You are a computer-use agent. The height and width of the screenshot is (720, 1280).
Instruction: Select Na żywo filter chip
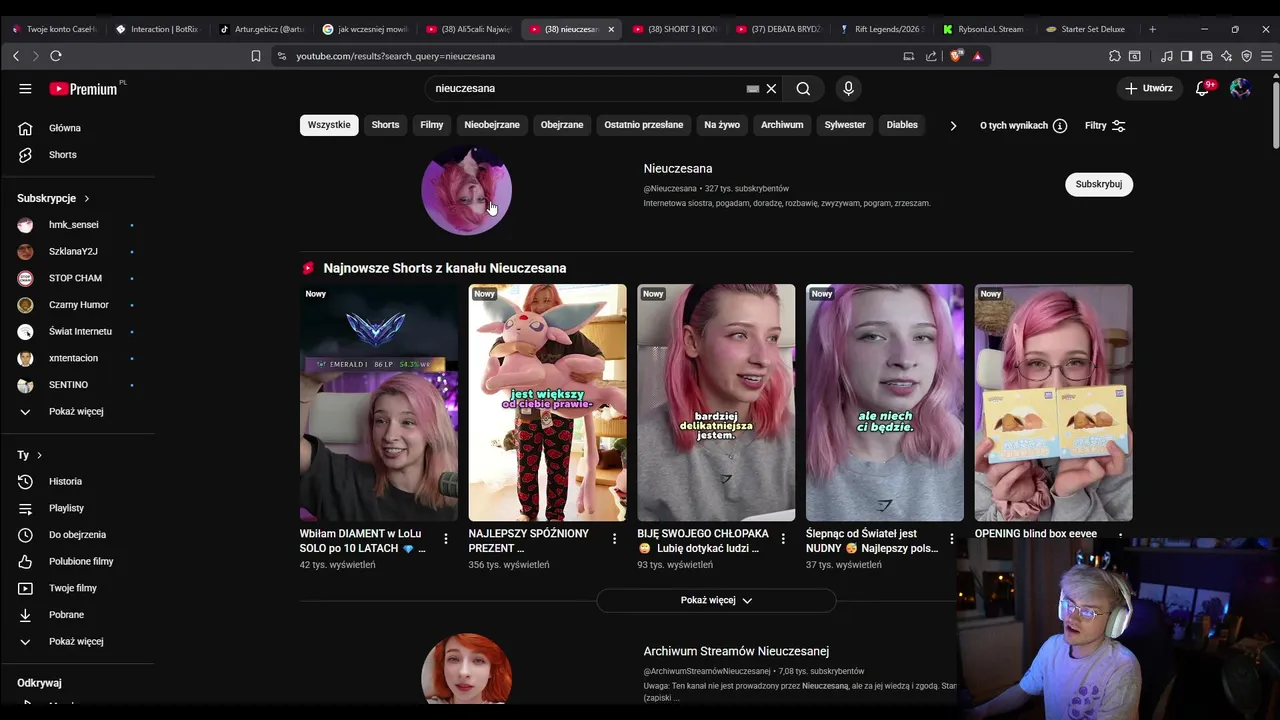tap(722, 125)
